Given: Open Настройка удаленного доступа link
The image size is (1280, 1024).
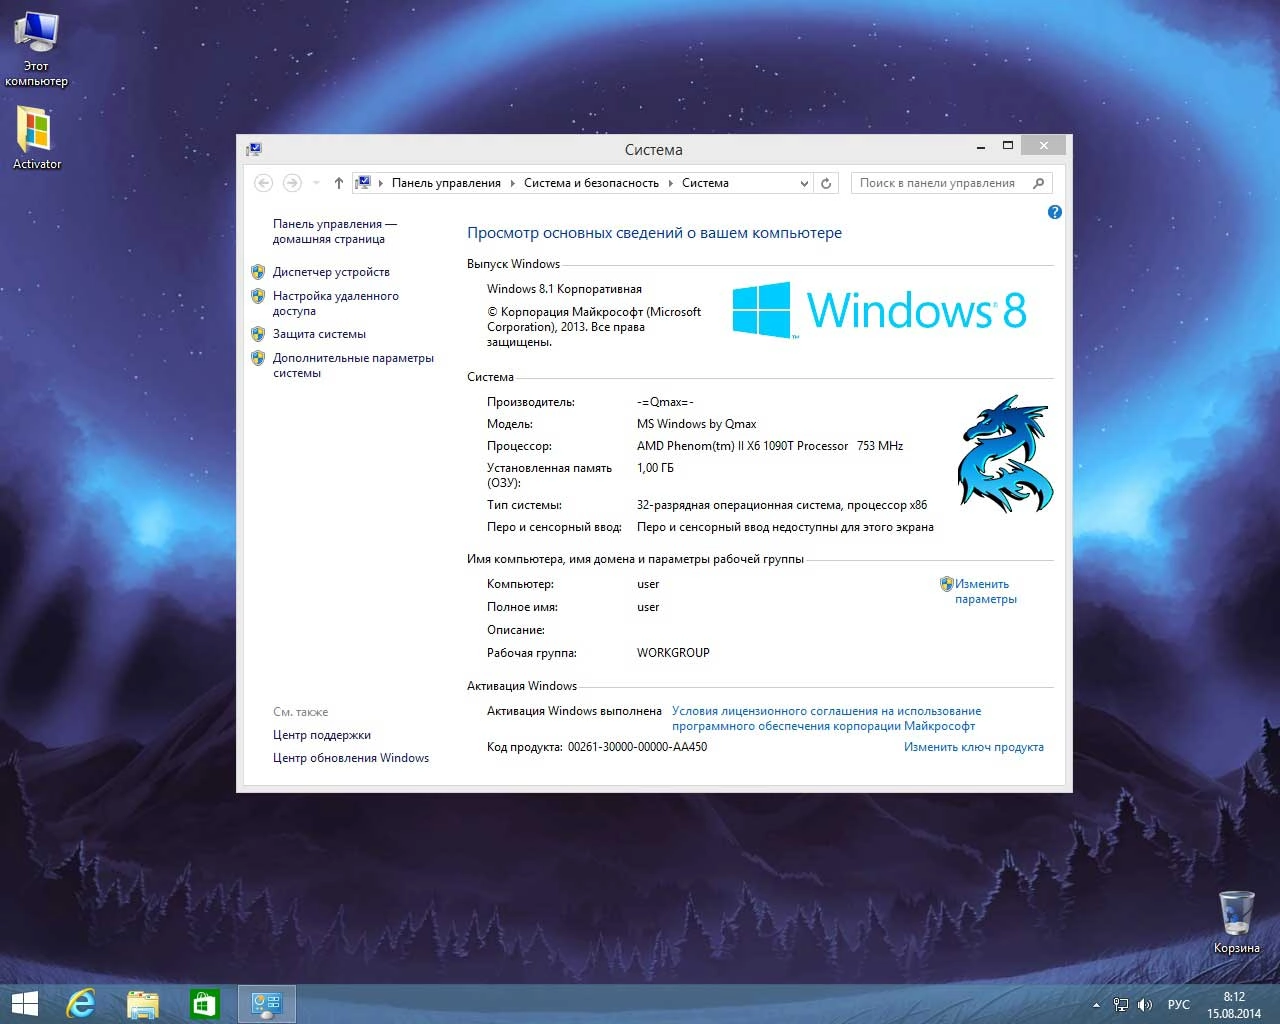Looking at the screenshot, I should tap(336, 303).
